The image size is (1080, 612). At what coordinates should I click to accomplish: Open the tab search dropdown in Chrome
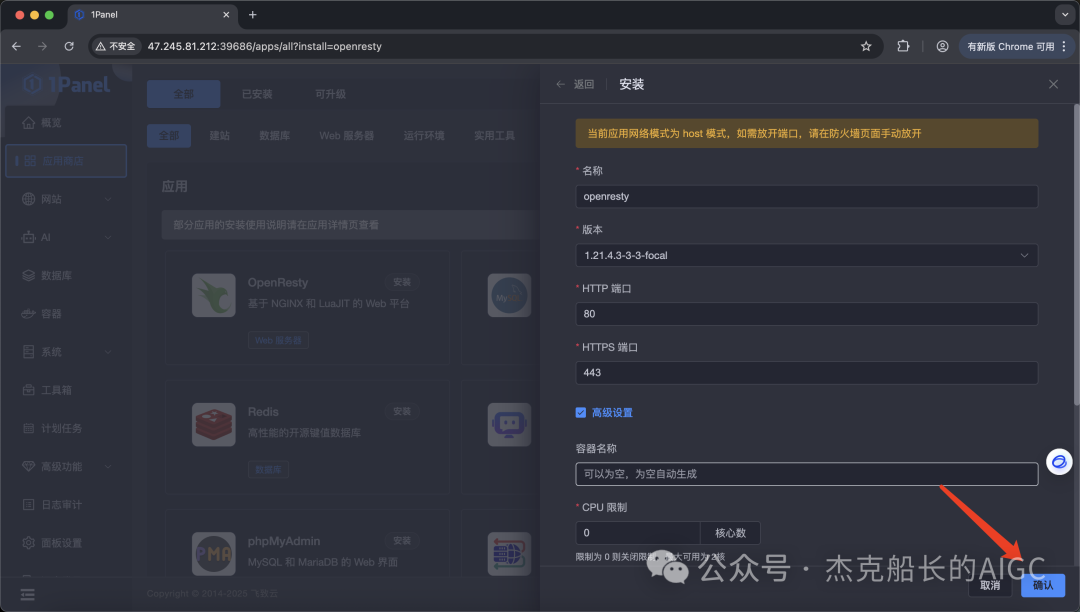point(1065,14)
